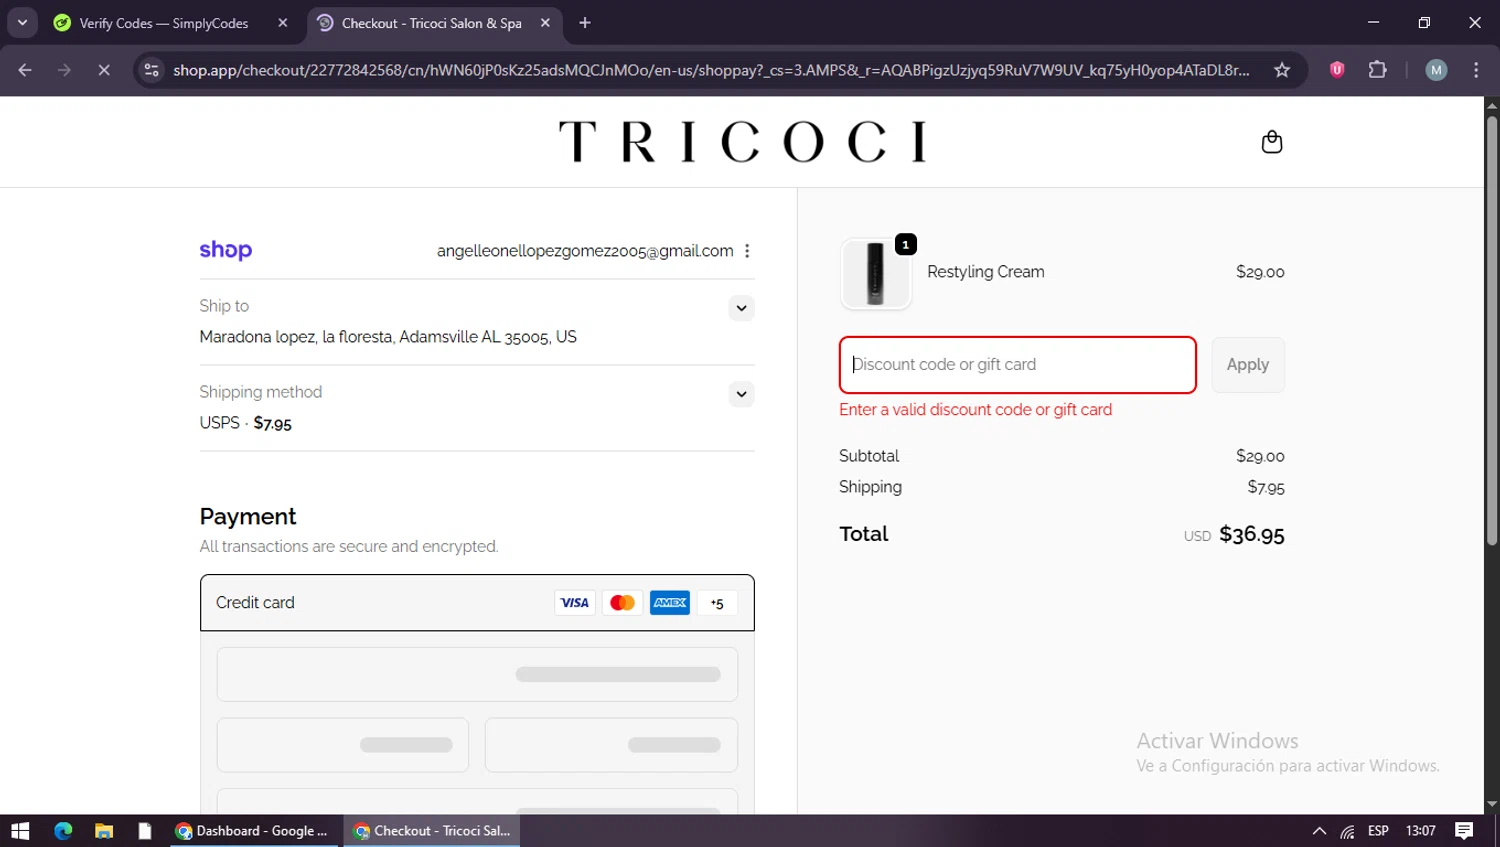Click the email address angelleonellopezgomez2005@gmail.com
This screenshot has height=847, width=1500.
[585, 251]
